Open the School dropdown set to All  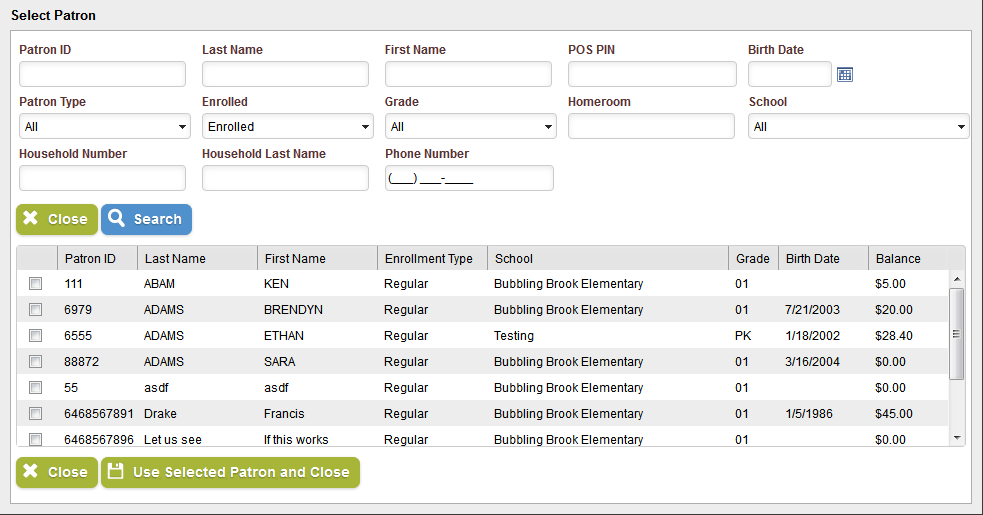click(858, 127)
